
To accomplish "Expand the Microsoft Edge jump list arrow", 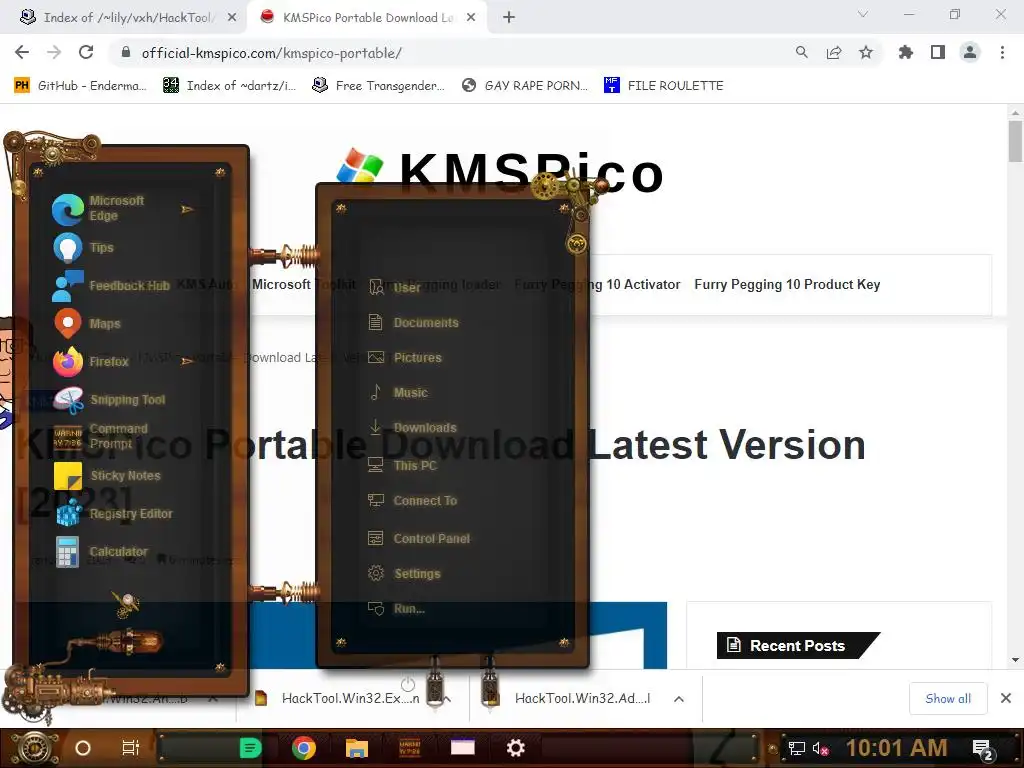I will (x=187, y=209).
